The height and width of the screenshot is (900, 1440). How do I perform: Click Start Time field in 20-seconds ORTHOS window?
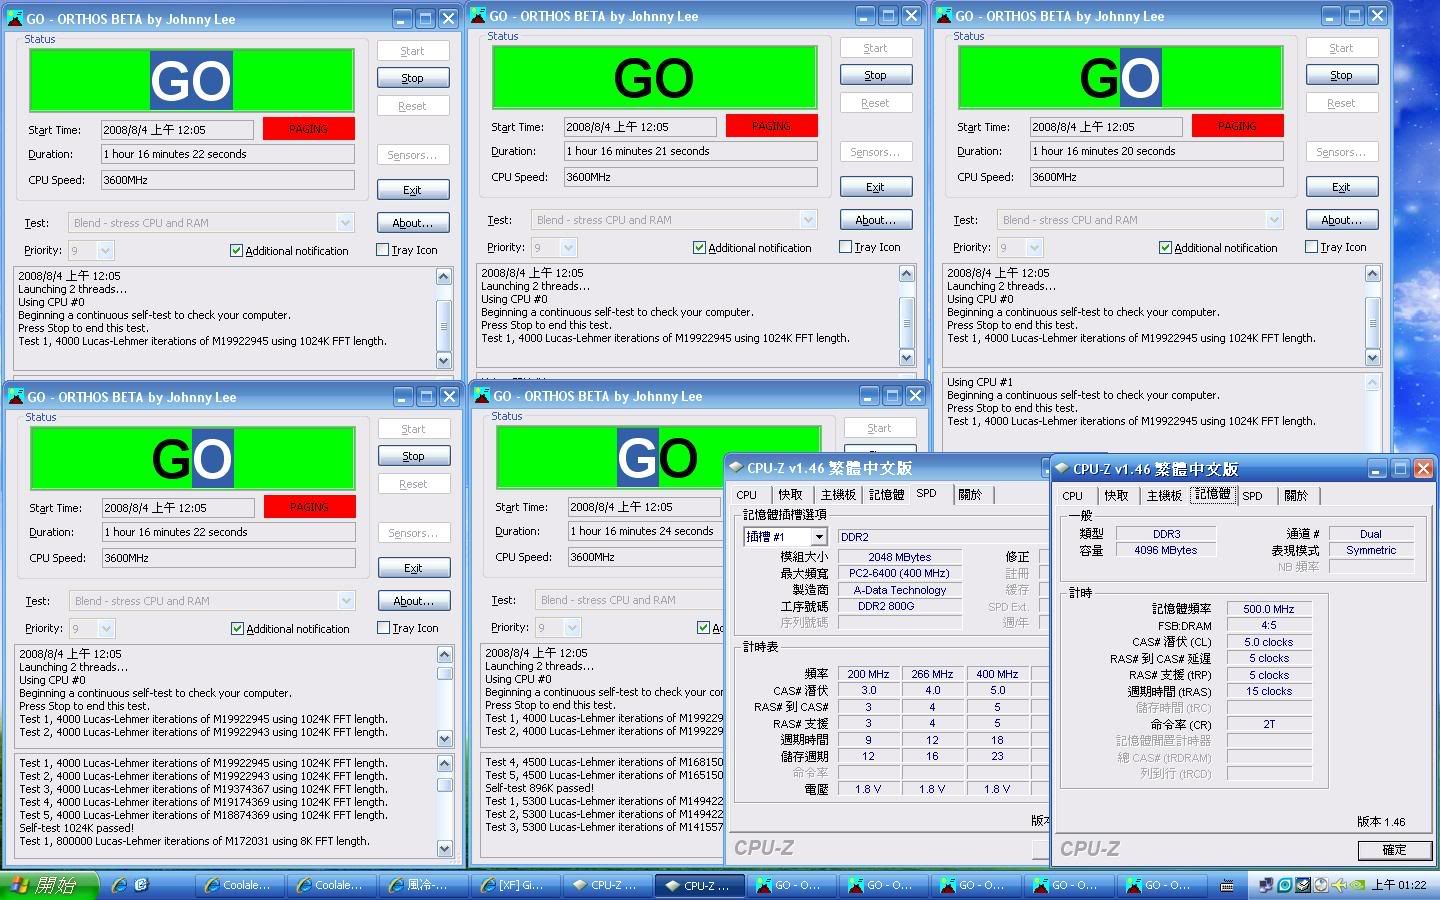pyautogui.click(x=1106, y=127)
